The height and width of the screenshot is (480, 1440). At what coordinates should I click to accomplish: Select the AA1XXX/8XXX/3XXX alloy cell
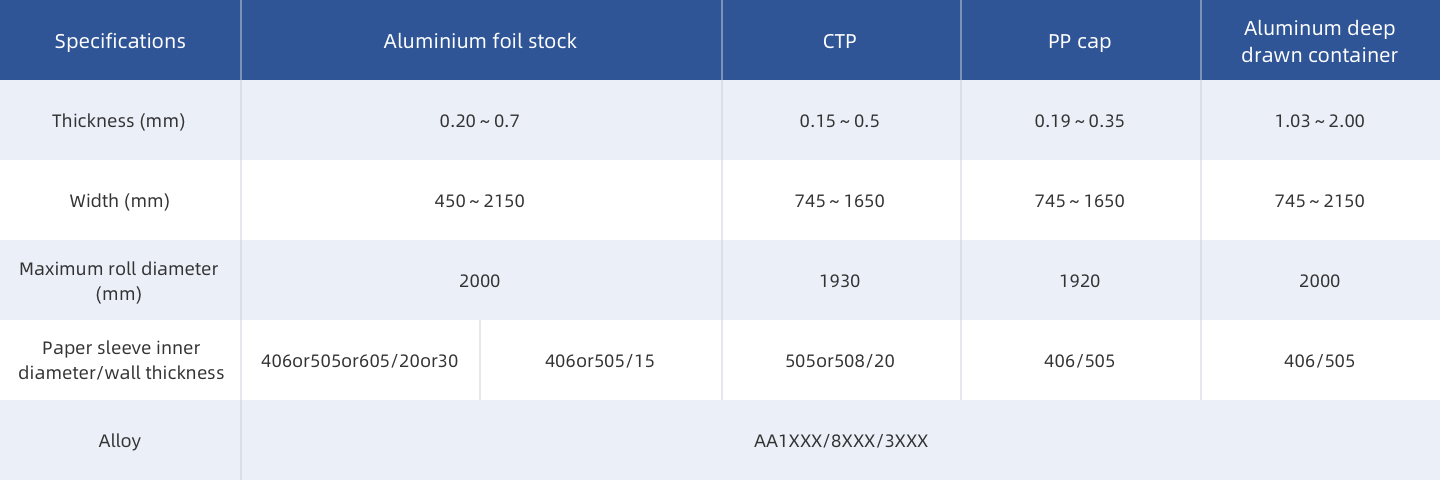[x=840, y=441]
